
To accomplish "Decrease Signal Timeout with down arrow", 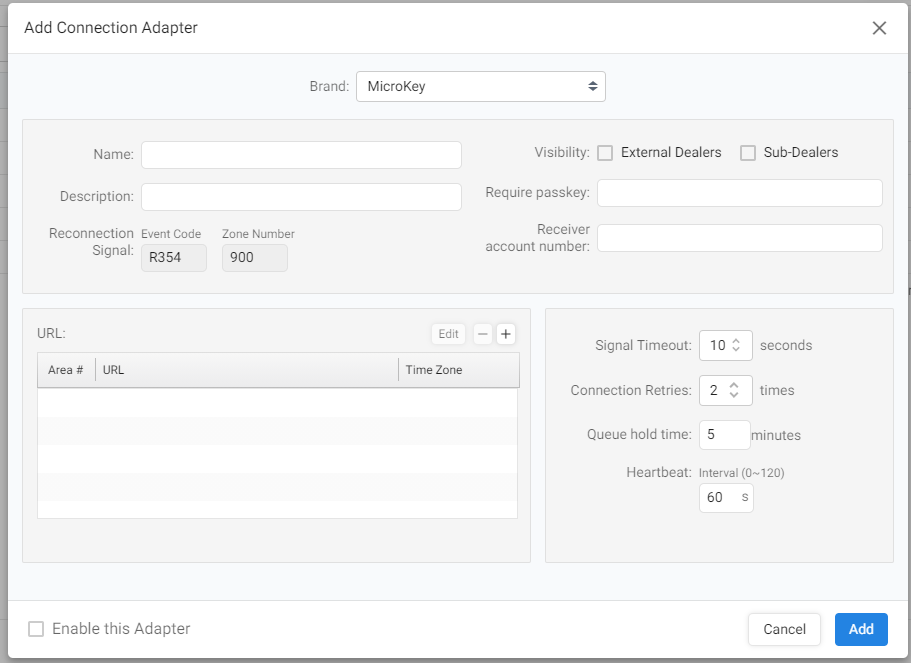I will tap(736, 349).
